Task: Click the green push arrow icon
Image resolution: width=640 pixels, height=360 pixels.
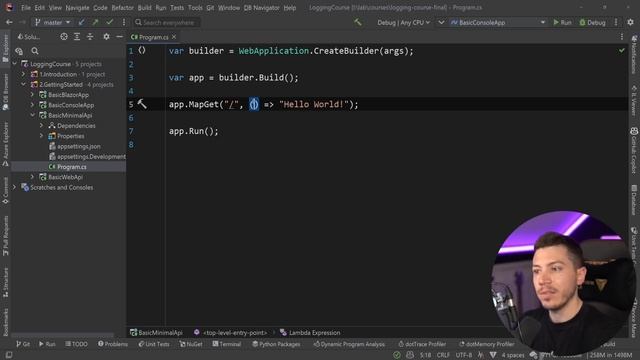Action: point(96,22)
